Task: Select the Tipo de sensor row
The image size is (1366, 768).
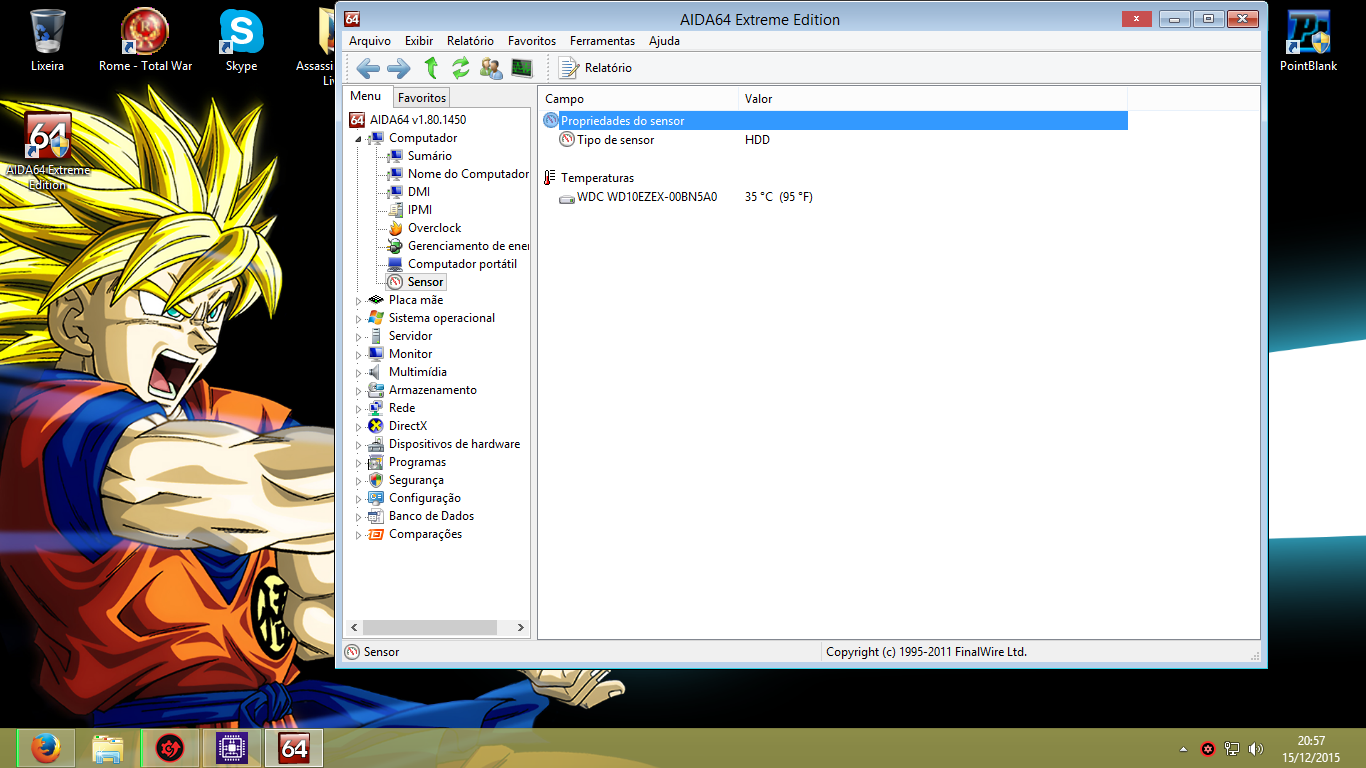Action: [834, 140]
